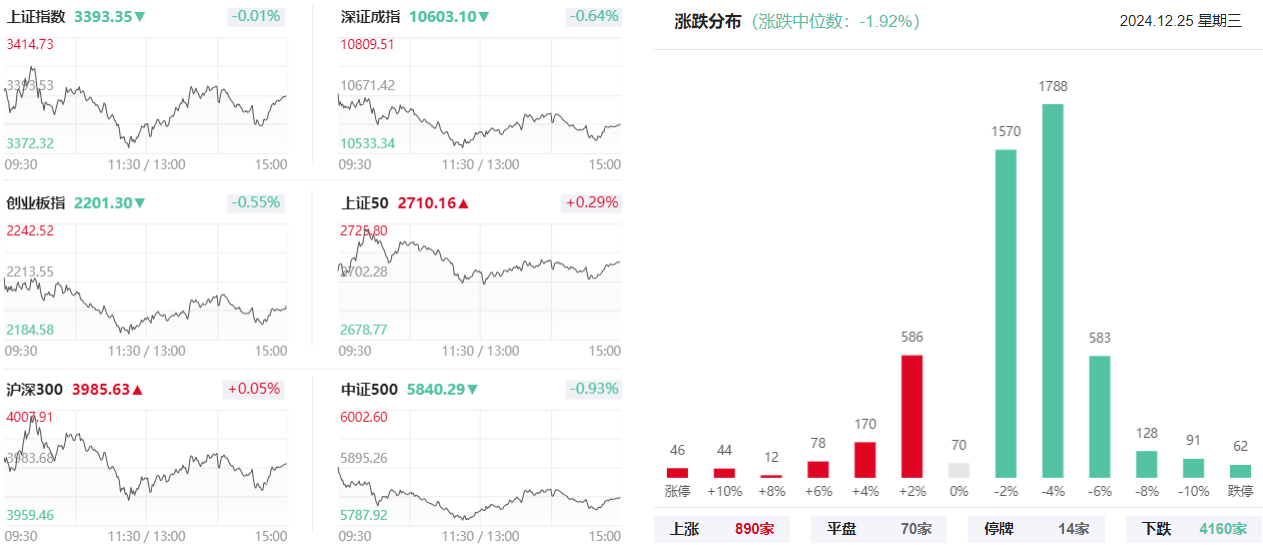Screen dimensions: 1263x545
Task: Click the gray 0% bar with 70
Action: [959, 470]
